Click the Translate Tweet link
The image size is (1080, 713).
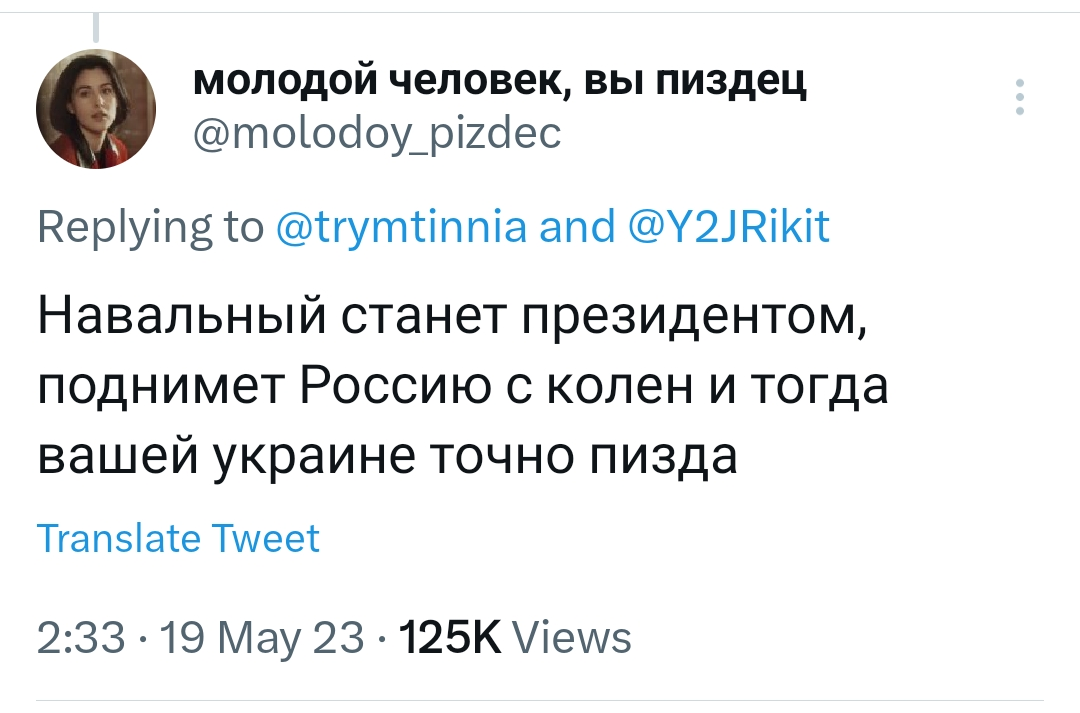178,538
